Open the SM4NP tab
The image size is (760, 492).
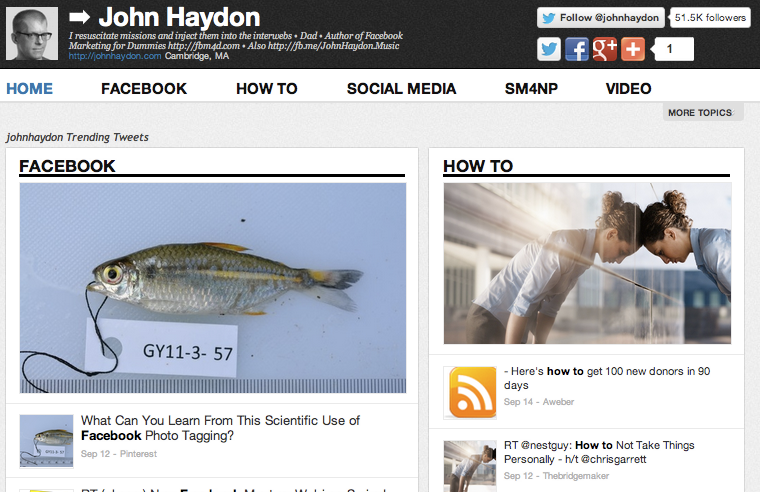(x=531, y=89)
